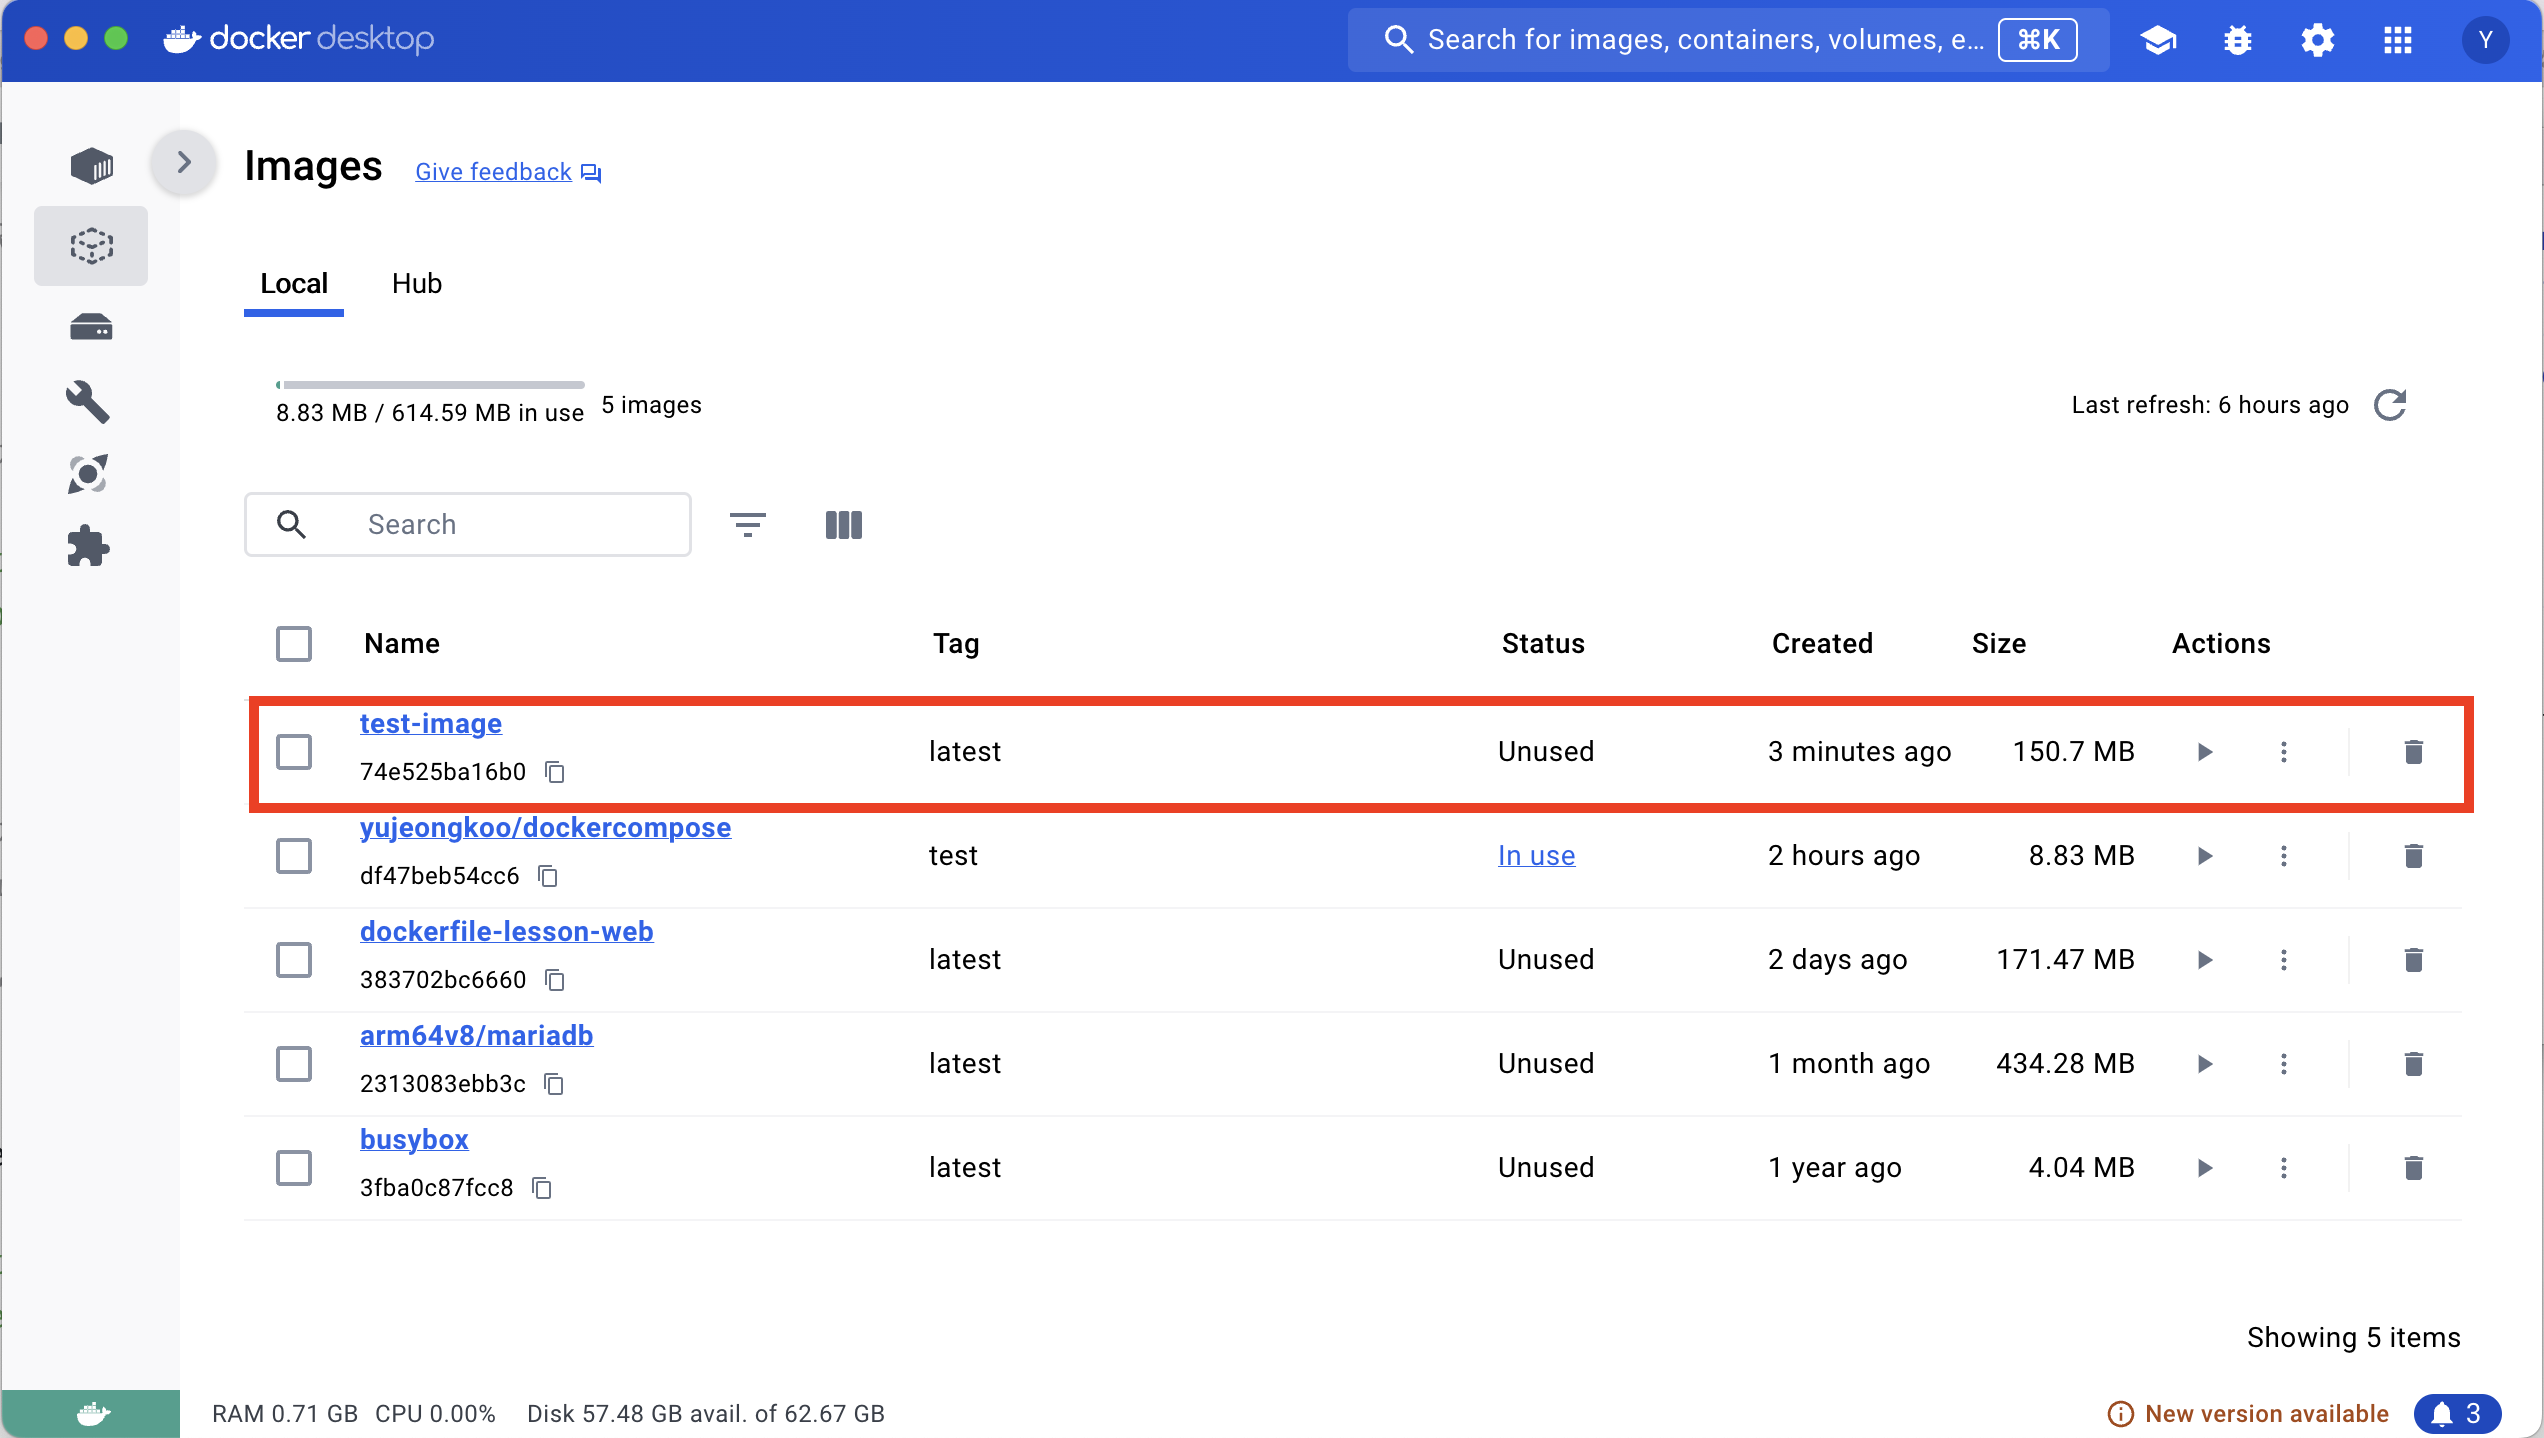Select the Local tab
Screen dimensions: 2544x1438
(x=293, y=284)
